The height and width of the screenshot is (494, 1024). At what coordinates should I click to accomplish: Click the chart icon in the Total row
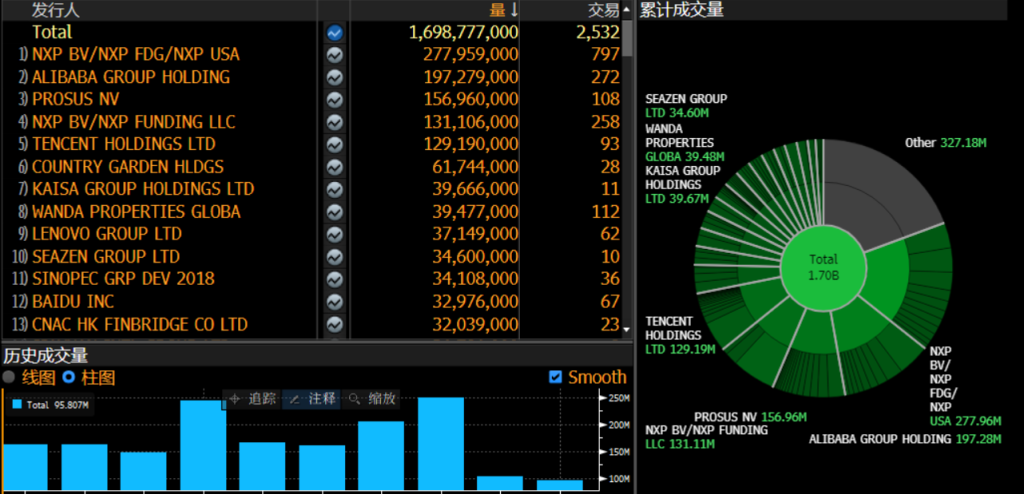point(334,32)
